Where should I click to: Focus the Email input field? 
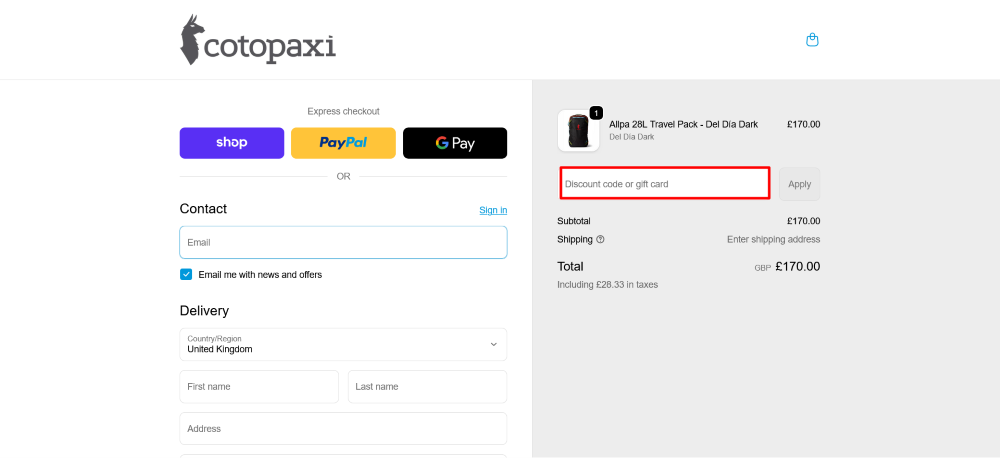(x=343, y=242)
